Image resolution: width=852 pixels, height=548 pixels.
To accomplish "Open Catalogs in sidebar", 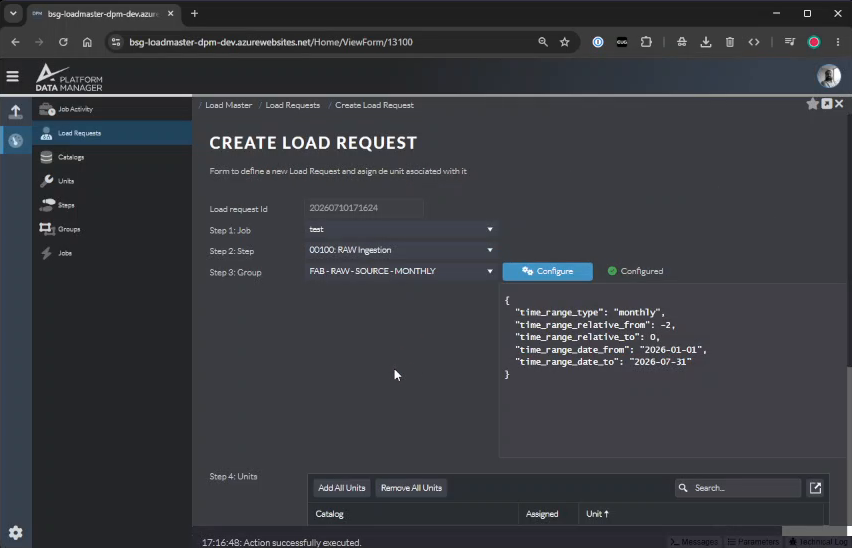I will pyautogui.click(x=112, y=157).
